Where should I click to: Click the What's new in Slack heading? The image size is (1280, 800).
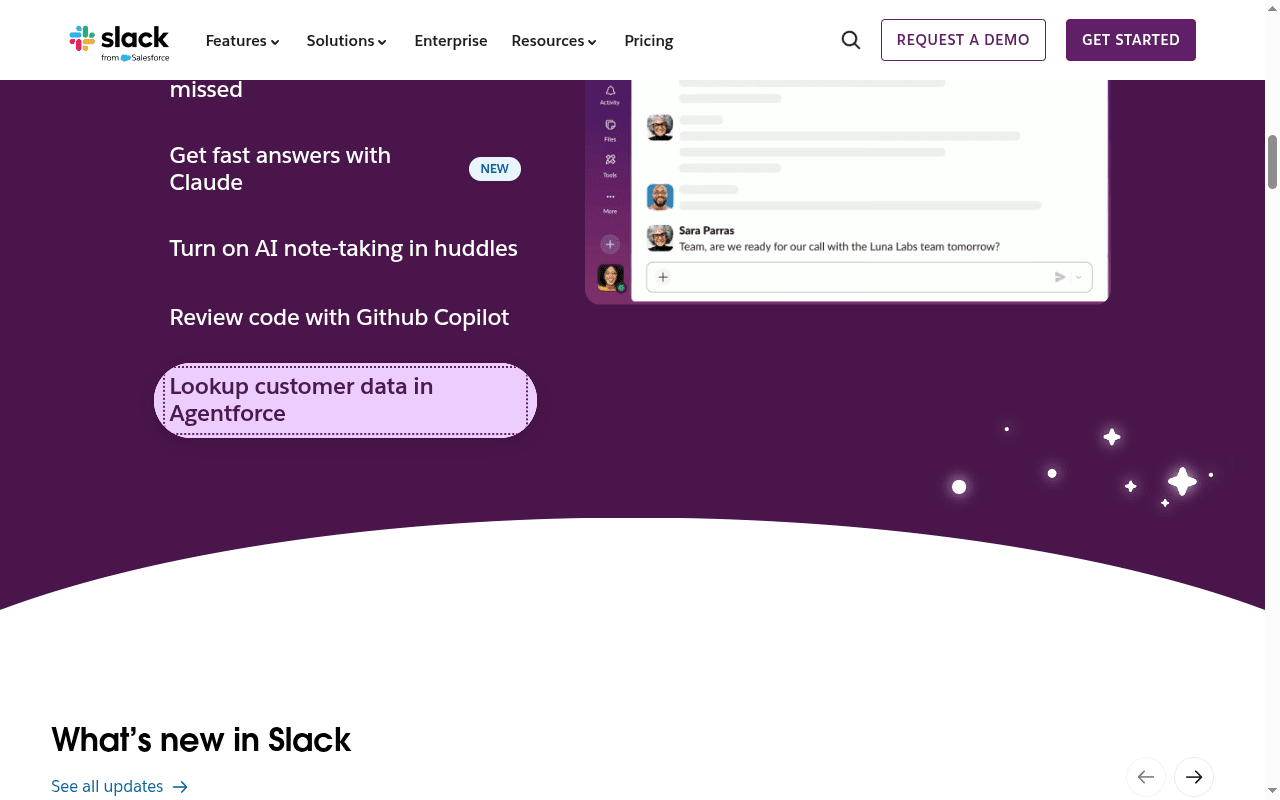click(201, 740)
